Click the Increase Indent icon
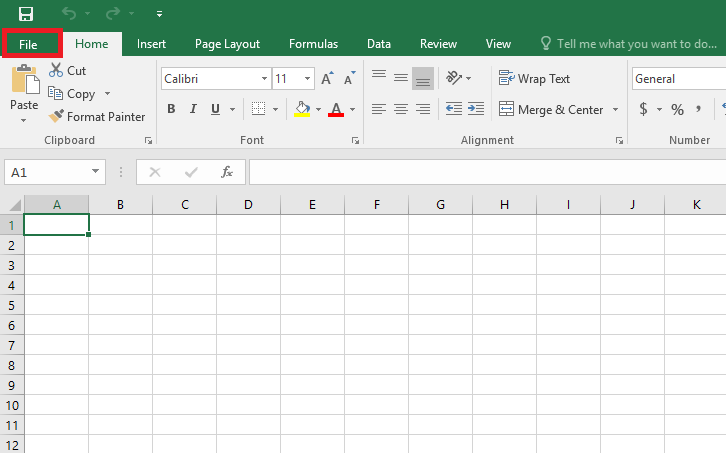Image resolution: width=726 pixels, height=453 pixels. (476, 109)
